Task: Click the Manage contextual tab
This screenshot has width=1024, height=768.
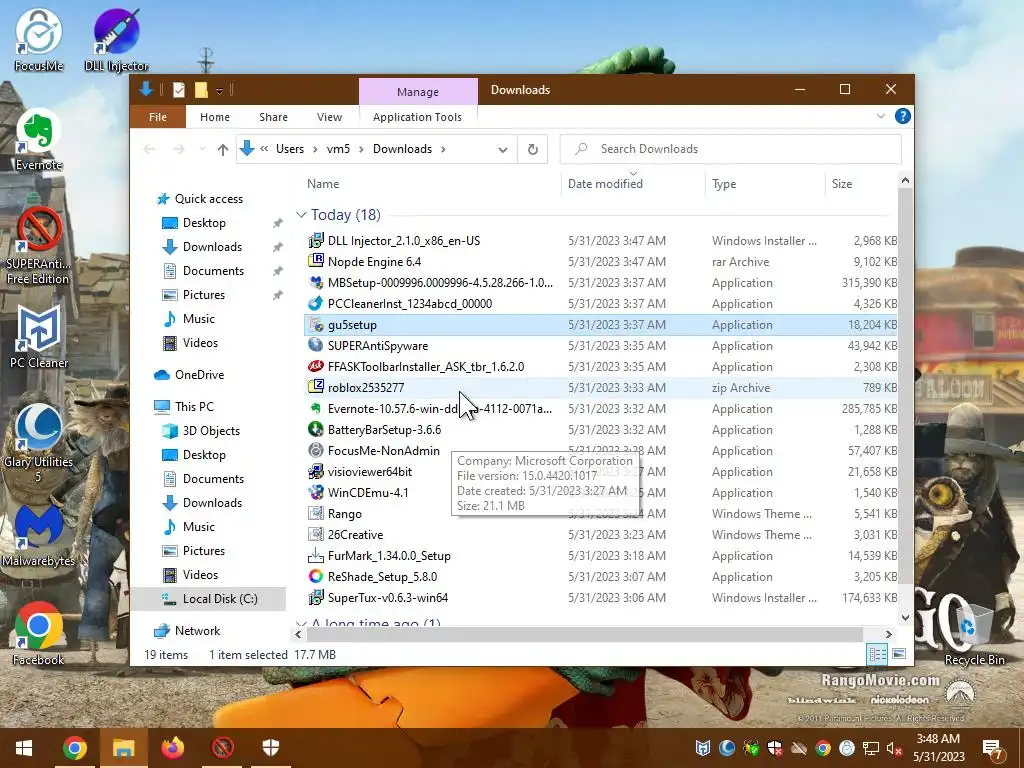Action: click(418, 92)
